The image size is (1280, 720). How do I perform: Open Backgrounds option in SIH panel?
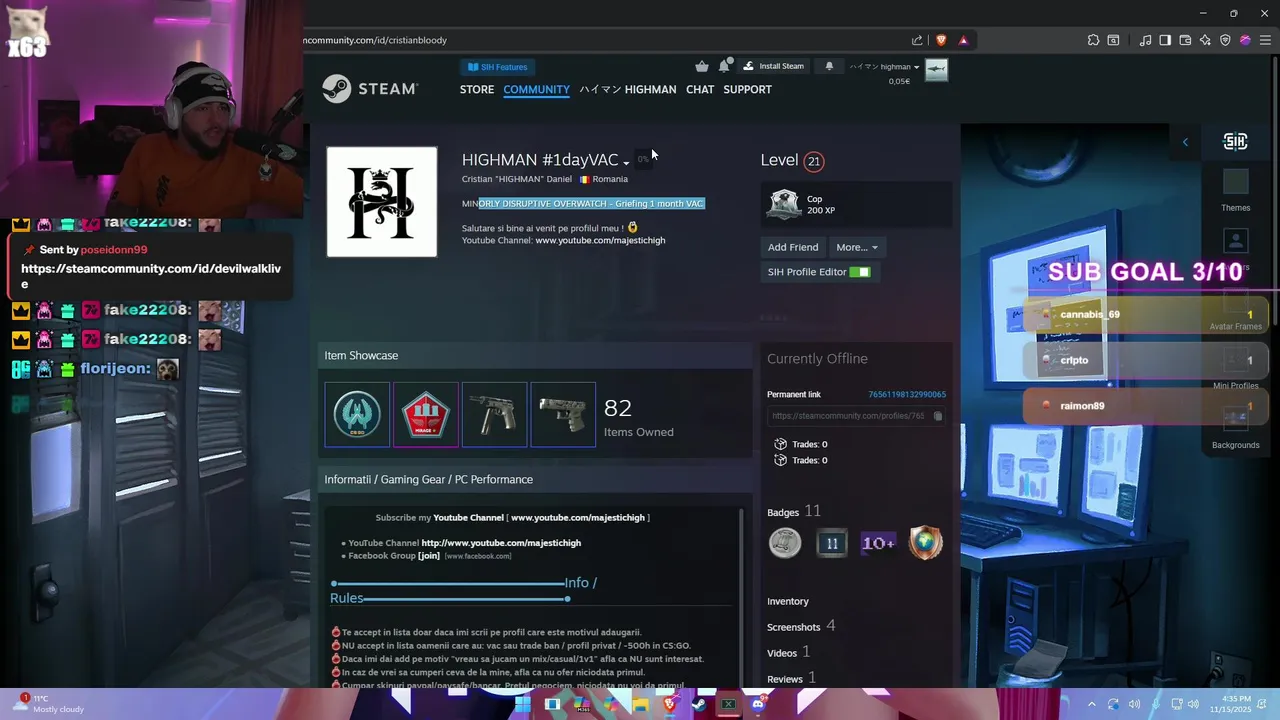click(x=1236, y=429)
